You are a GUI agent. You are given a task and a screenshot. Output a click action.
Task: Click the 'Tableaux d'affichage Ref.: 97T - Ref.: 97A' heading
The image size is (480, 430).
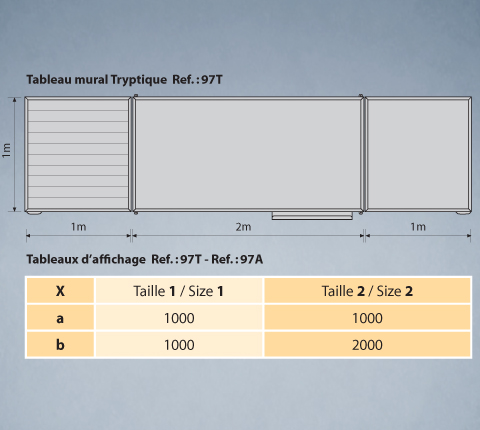[x=145, y=259]
